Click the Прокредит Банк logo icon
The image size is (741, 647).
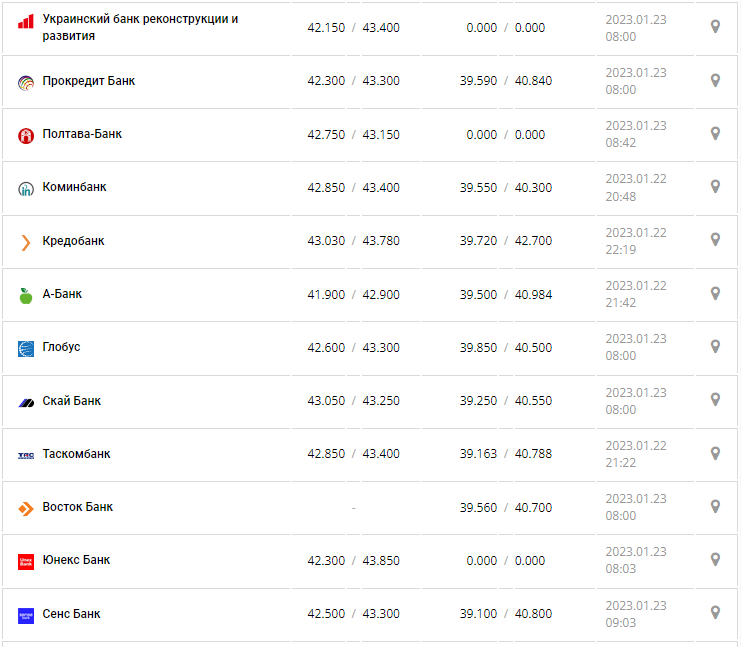coord(26,82)
